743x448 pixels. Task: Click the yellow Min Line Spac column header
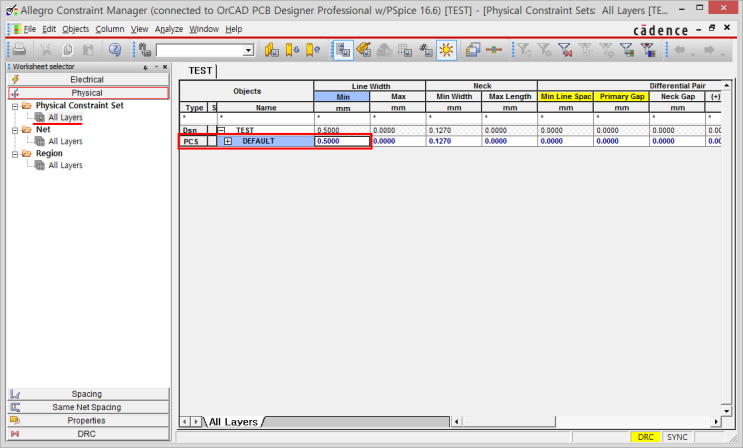coord(566,96)
